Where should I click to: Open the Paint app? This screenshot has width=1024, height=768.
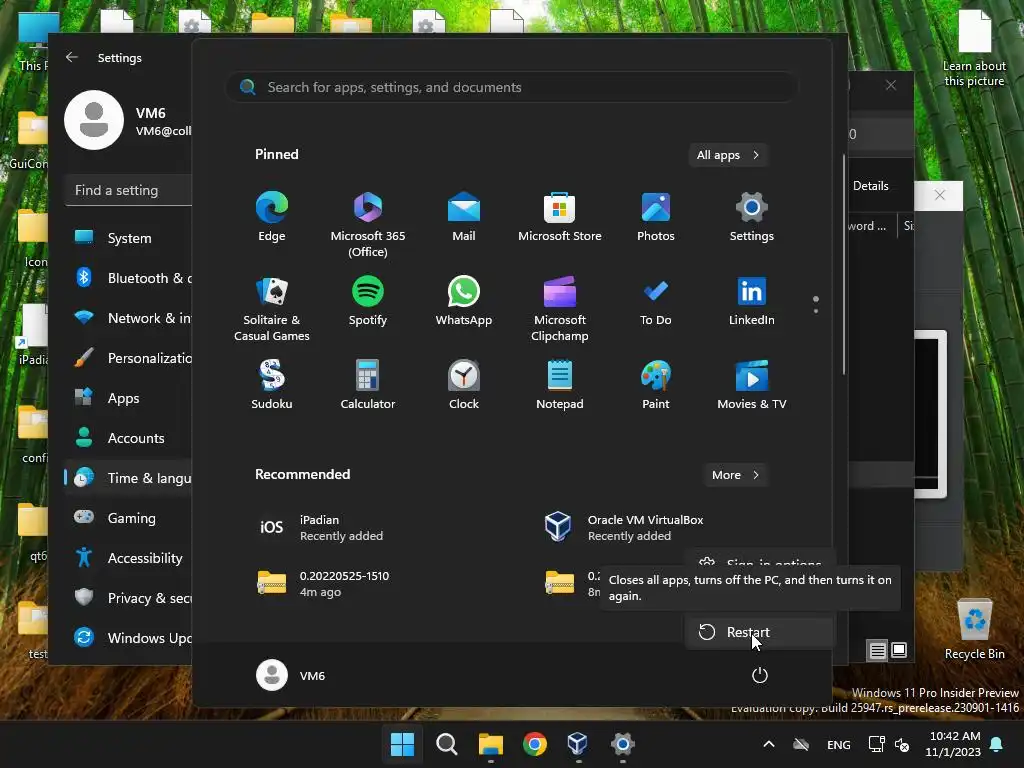(x=656, y=385)
